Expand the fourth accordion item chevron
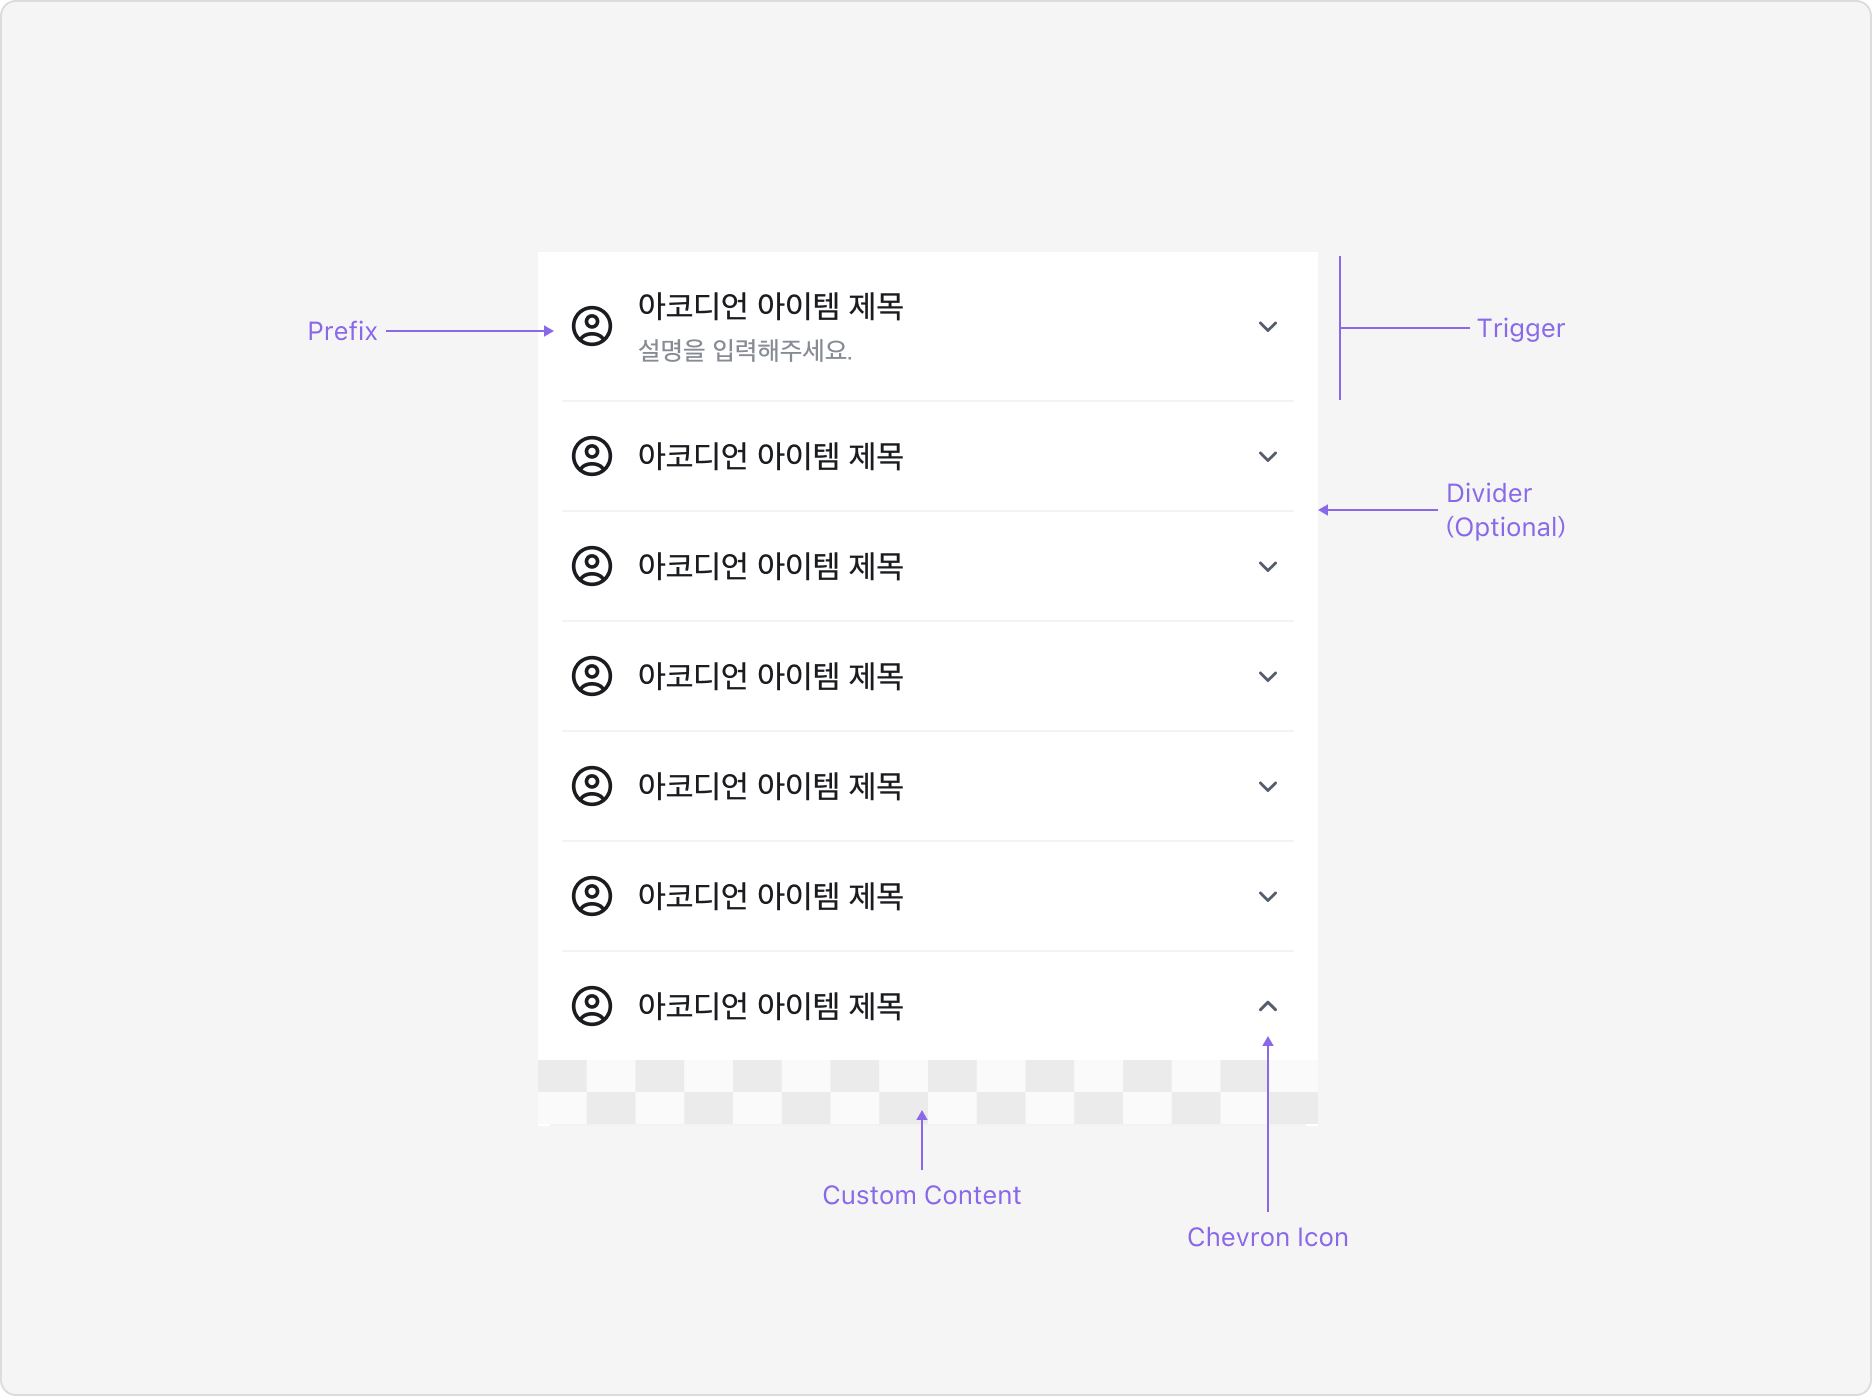 click(1268, 677)
